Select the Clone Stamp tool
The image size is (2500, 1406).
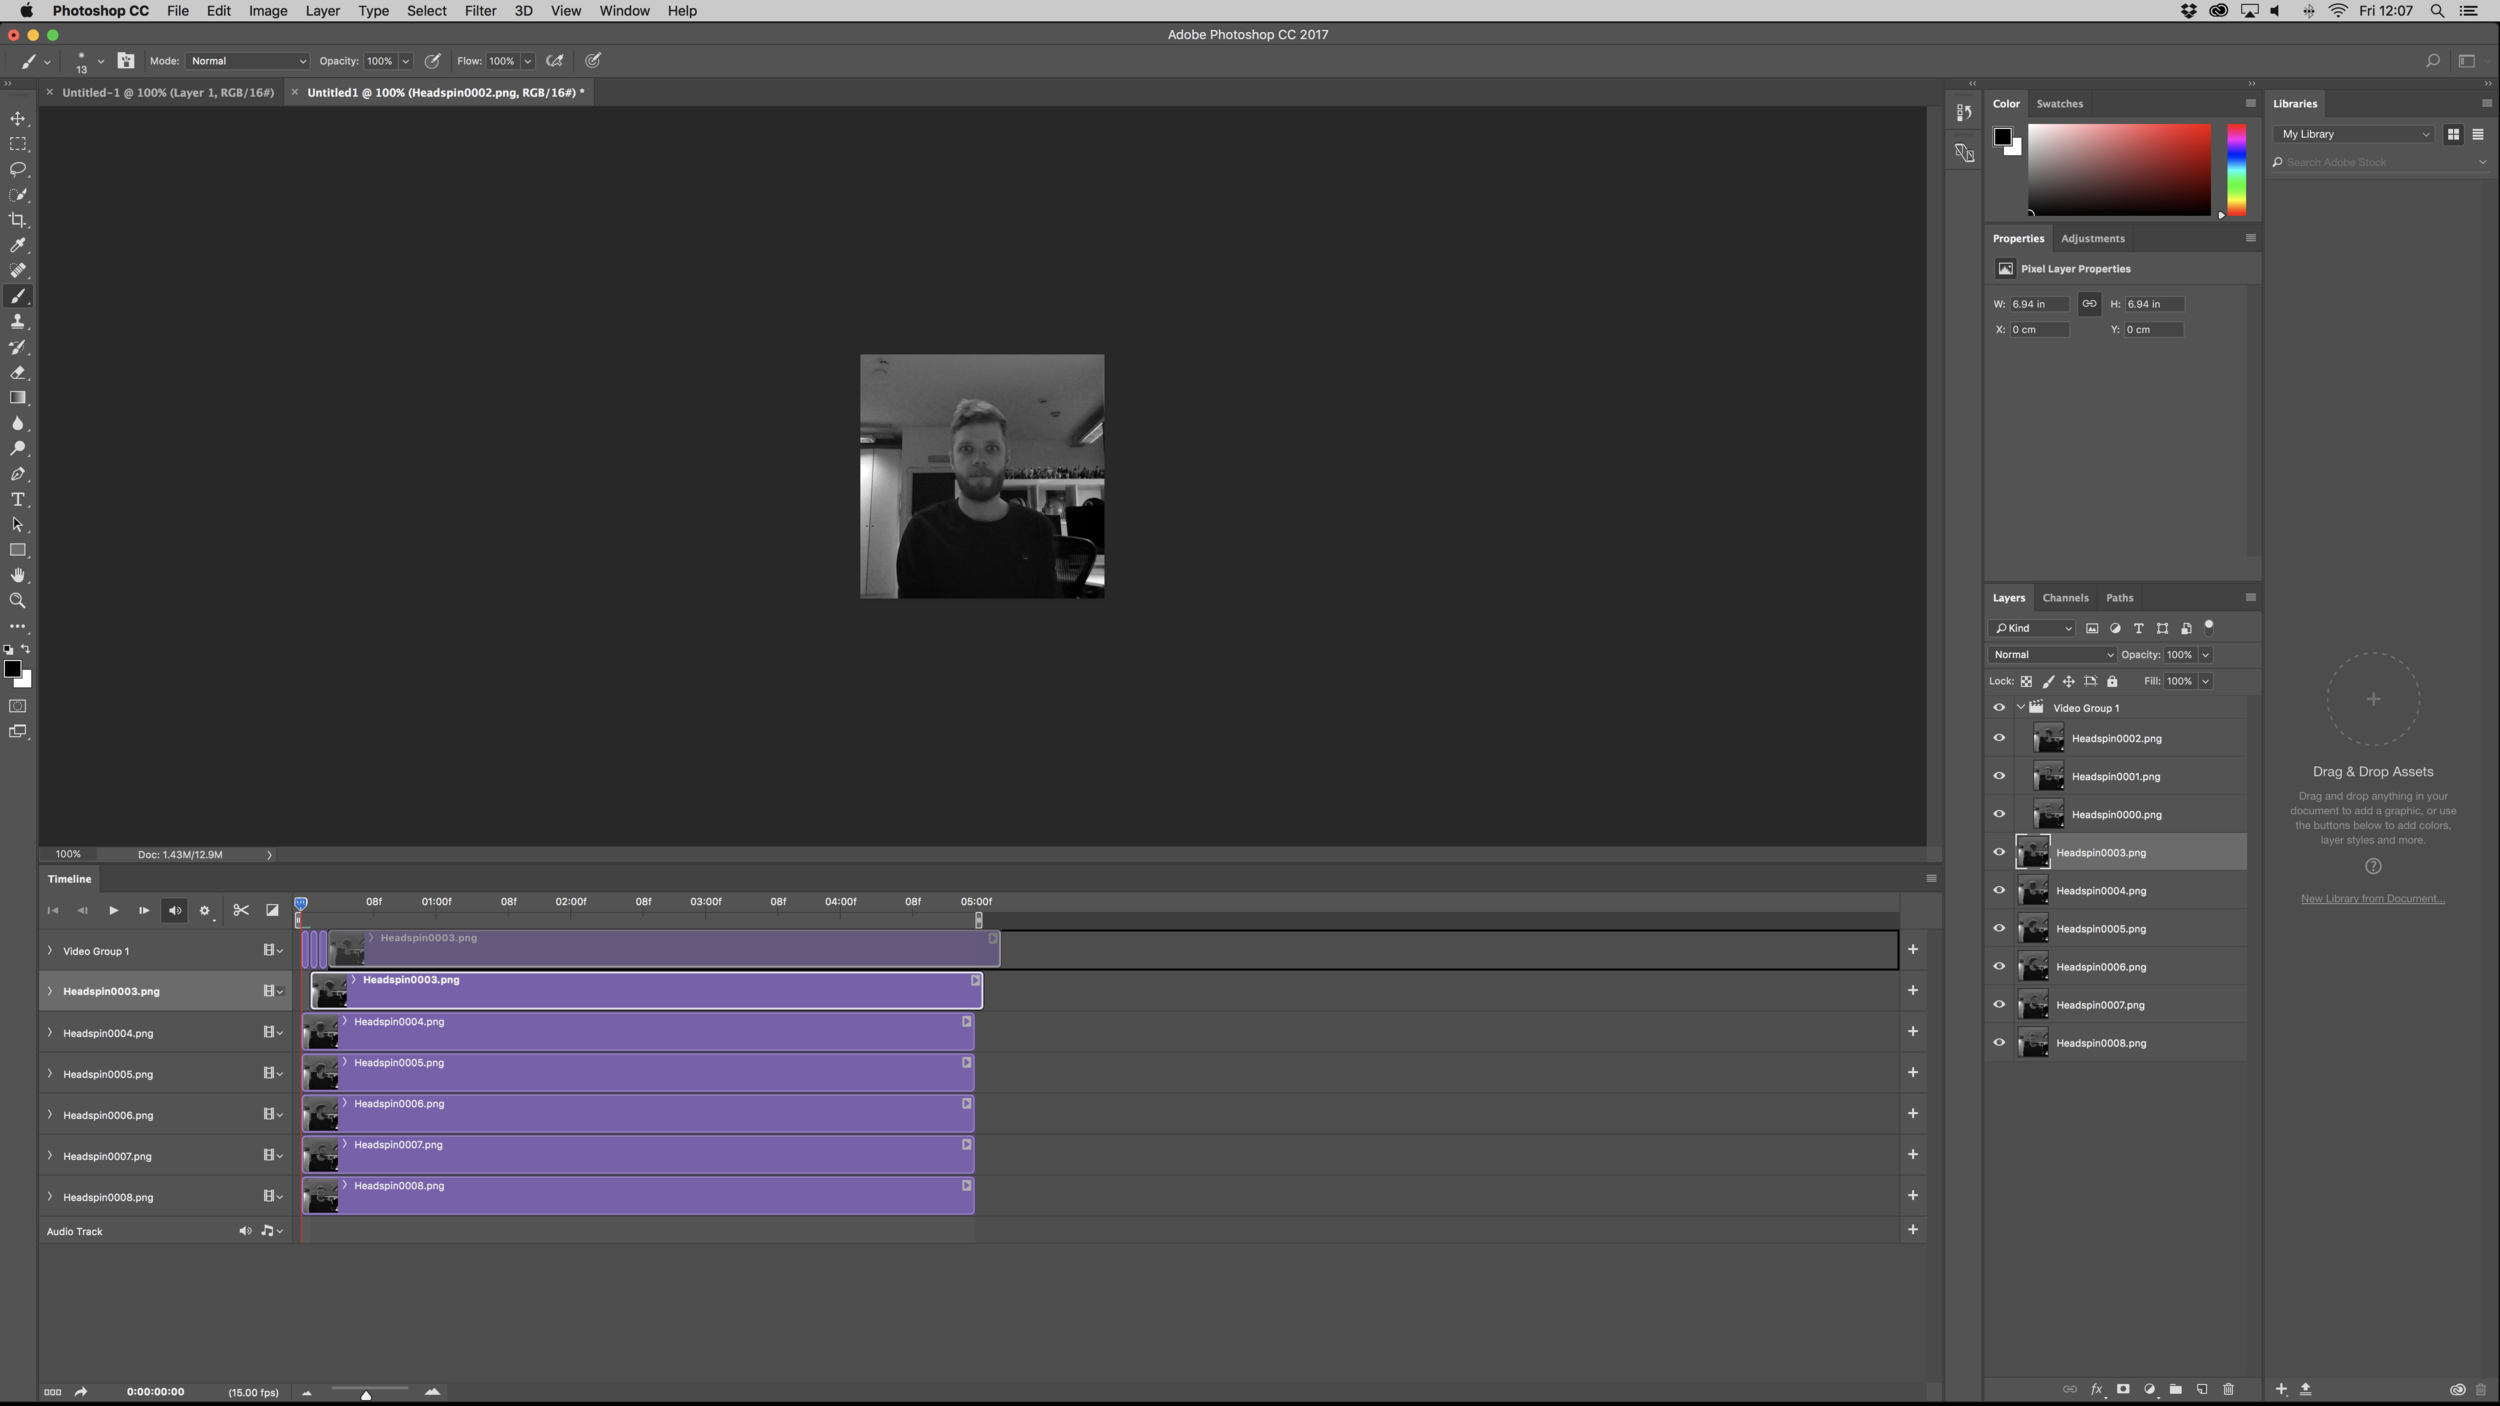[x=18, y=322]
